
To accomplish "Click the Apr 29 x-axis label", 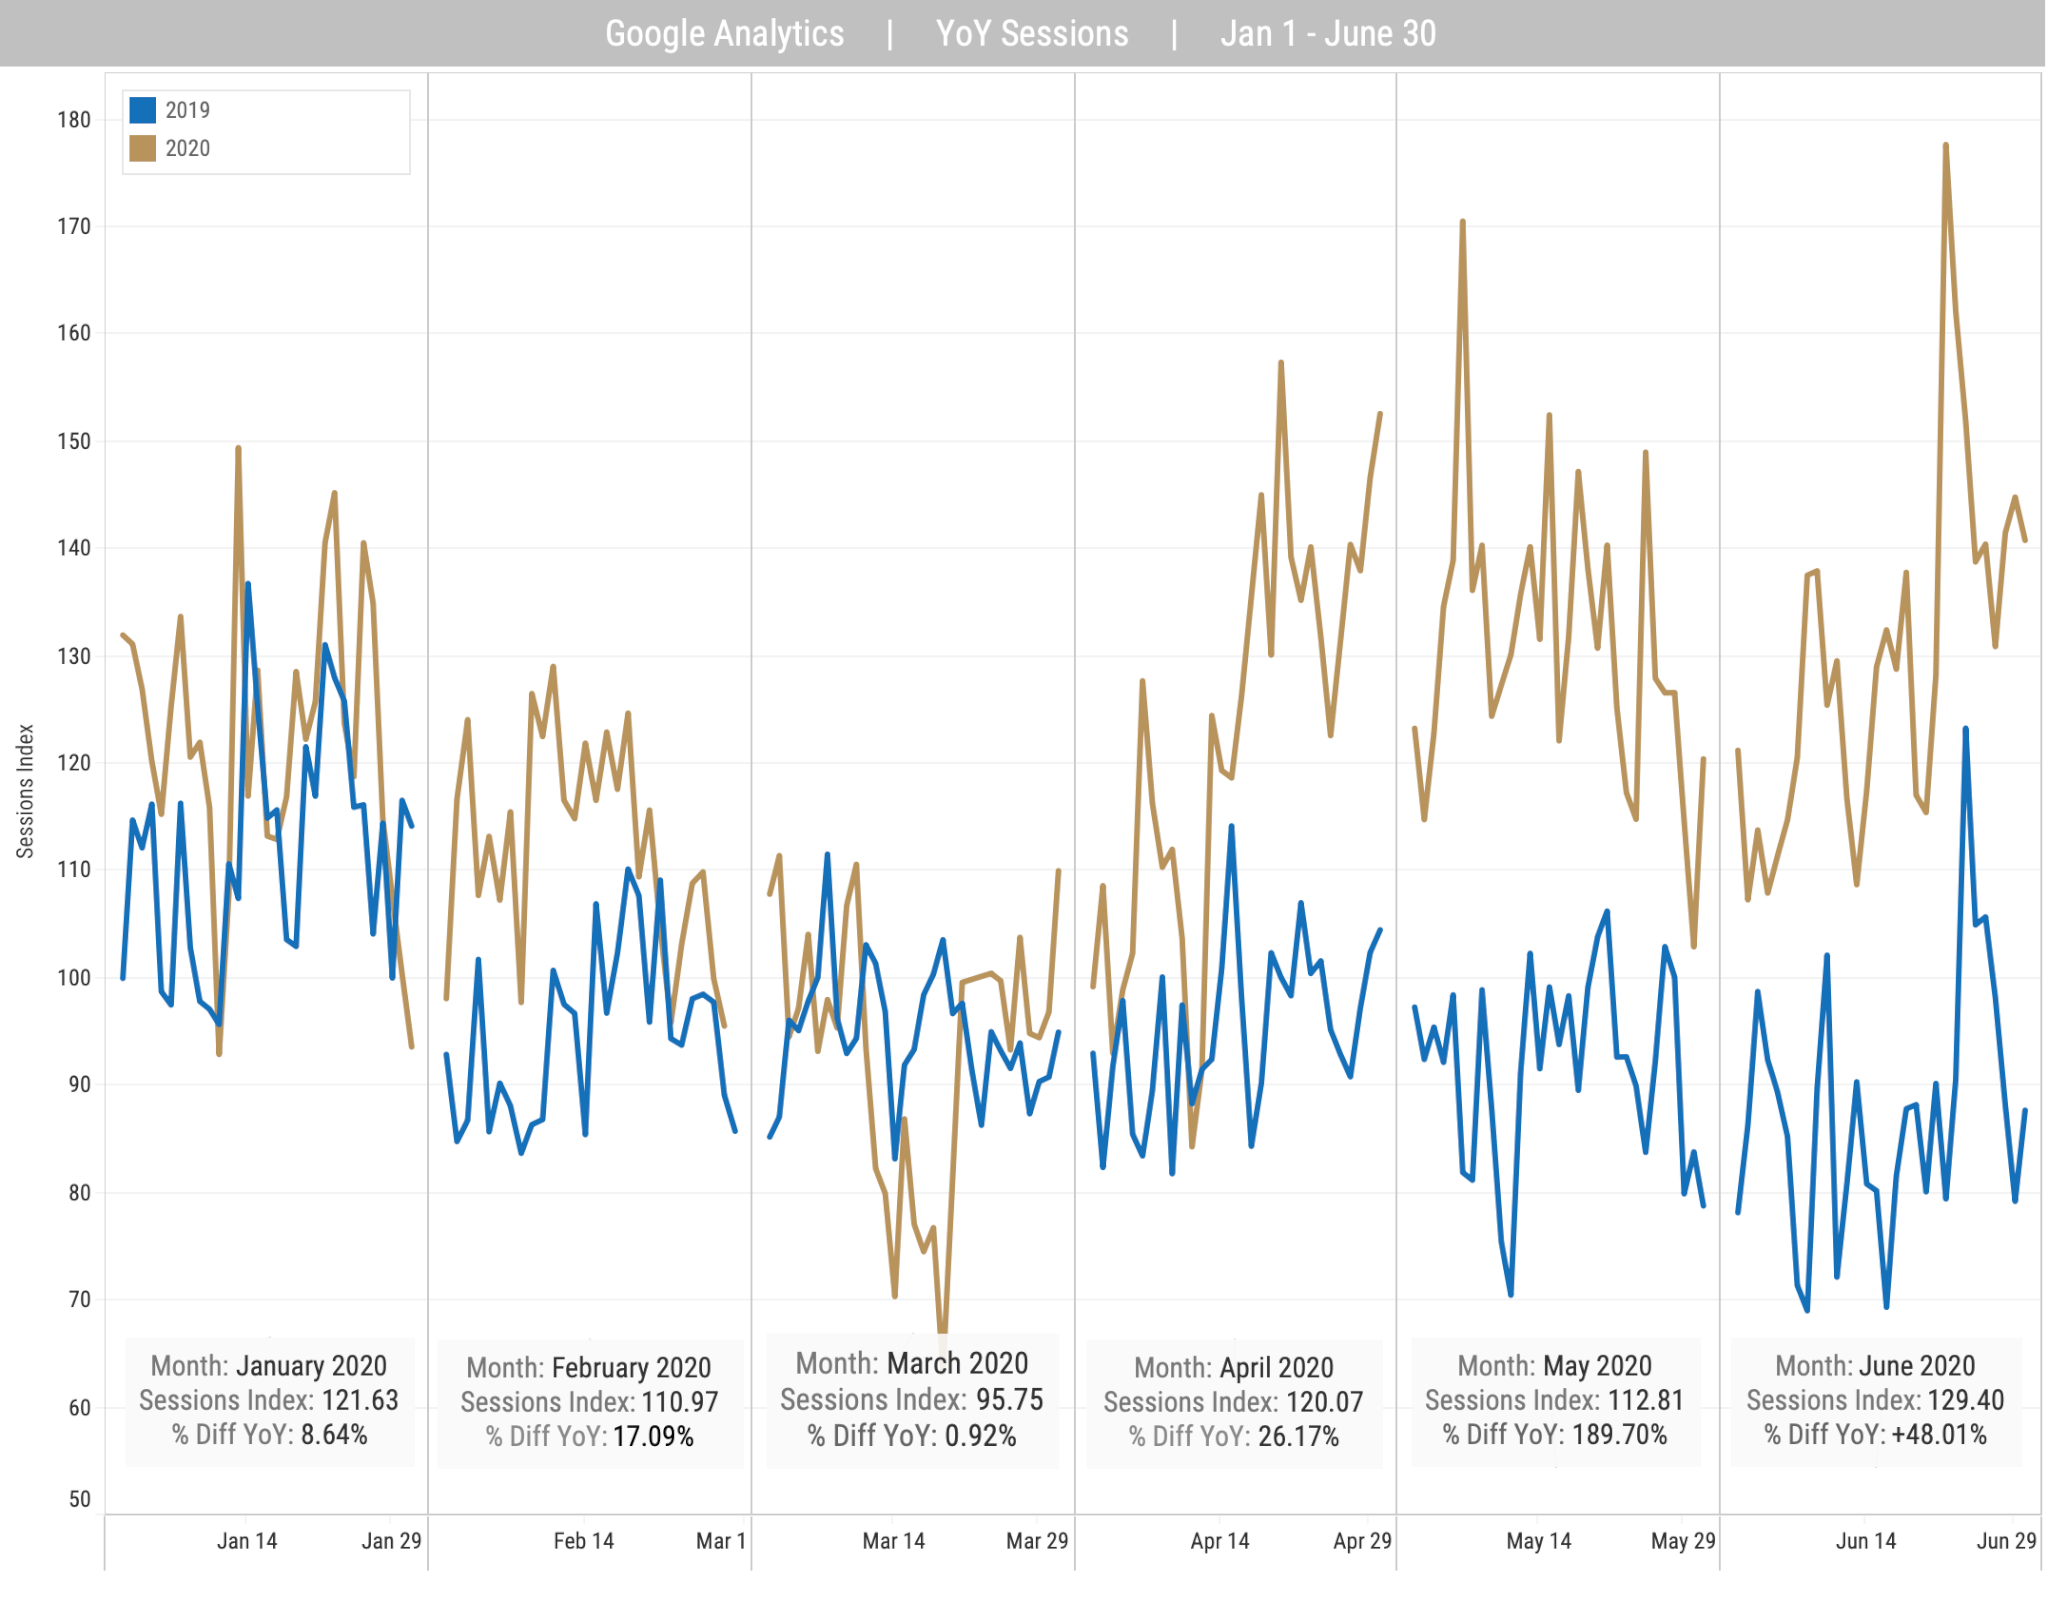I will pyautogui.click(x=1362, y=1541).
